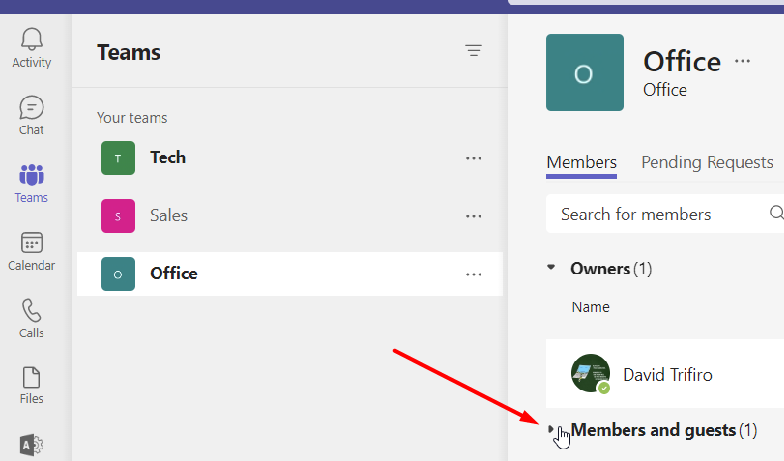Click the Name column header
Image resolution: width=784 pixels, height=461 pixels.
(x=590, y=307)
